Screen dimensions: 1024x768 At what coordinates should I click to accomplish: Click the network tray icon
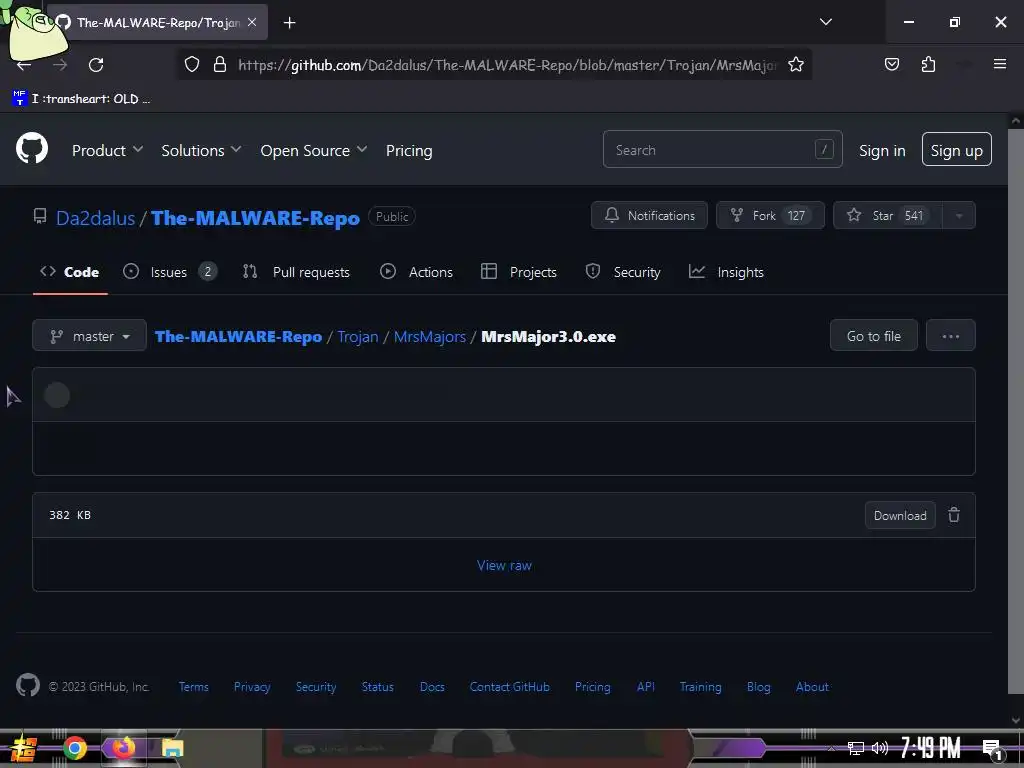pos(856,748)
